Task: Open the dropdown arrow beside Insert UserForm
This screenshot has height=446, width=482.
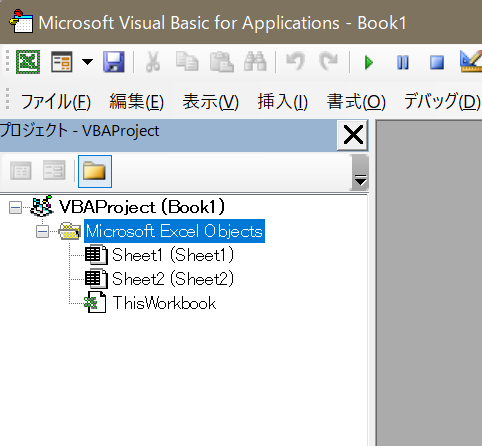Action: [87, 62]
